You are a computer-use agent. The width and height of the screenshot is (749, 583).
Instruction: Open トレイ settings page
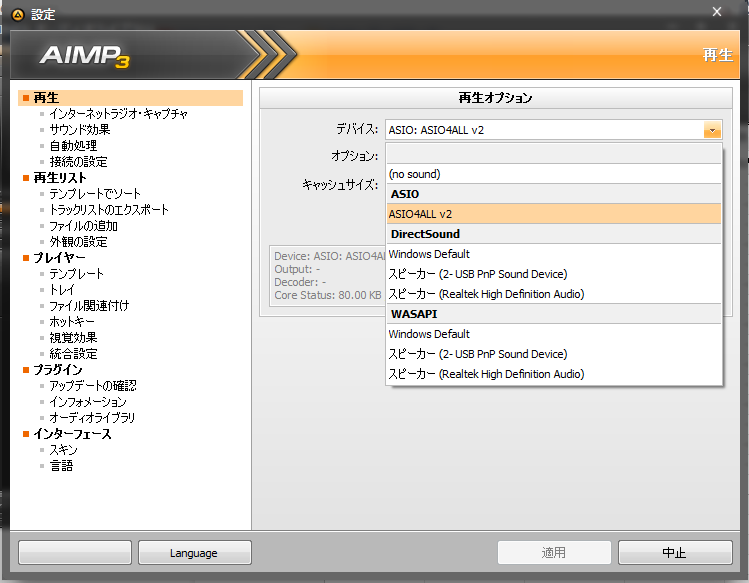tap(62, 290)
